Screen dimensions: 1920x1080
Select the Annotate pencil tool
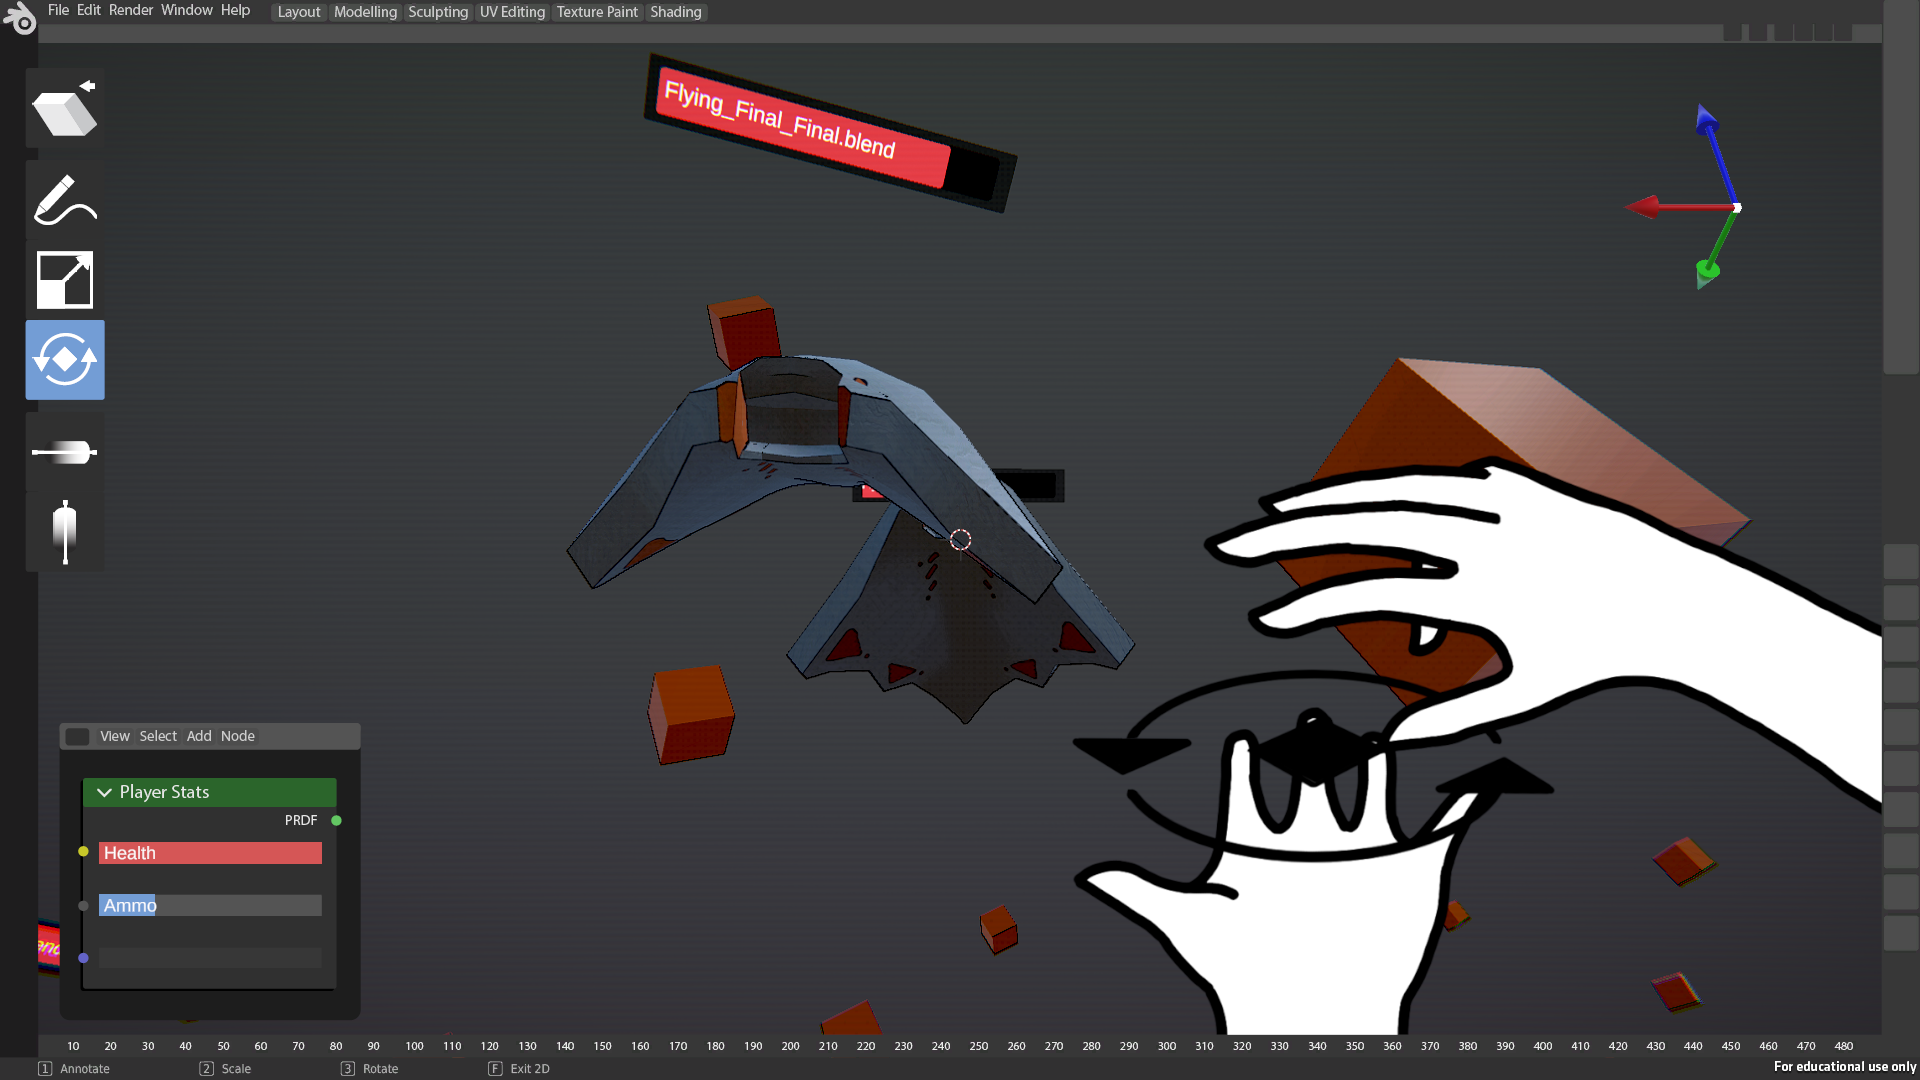click(65, 199)
